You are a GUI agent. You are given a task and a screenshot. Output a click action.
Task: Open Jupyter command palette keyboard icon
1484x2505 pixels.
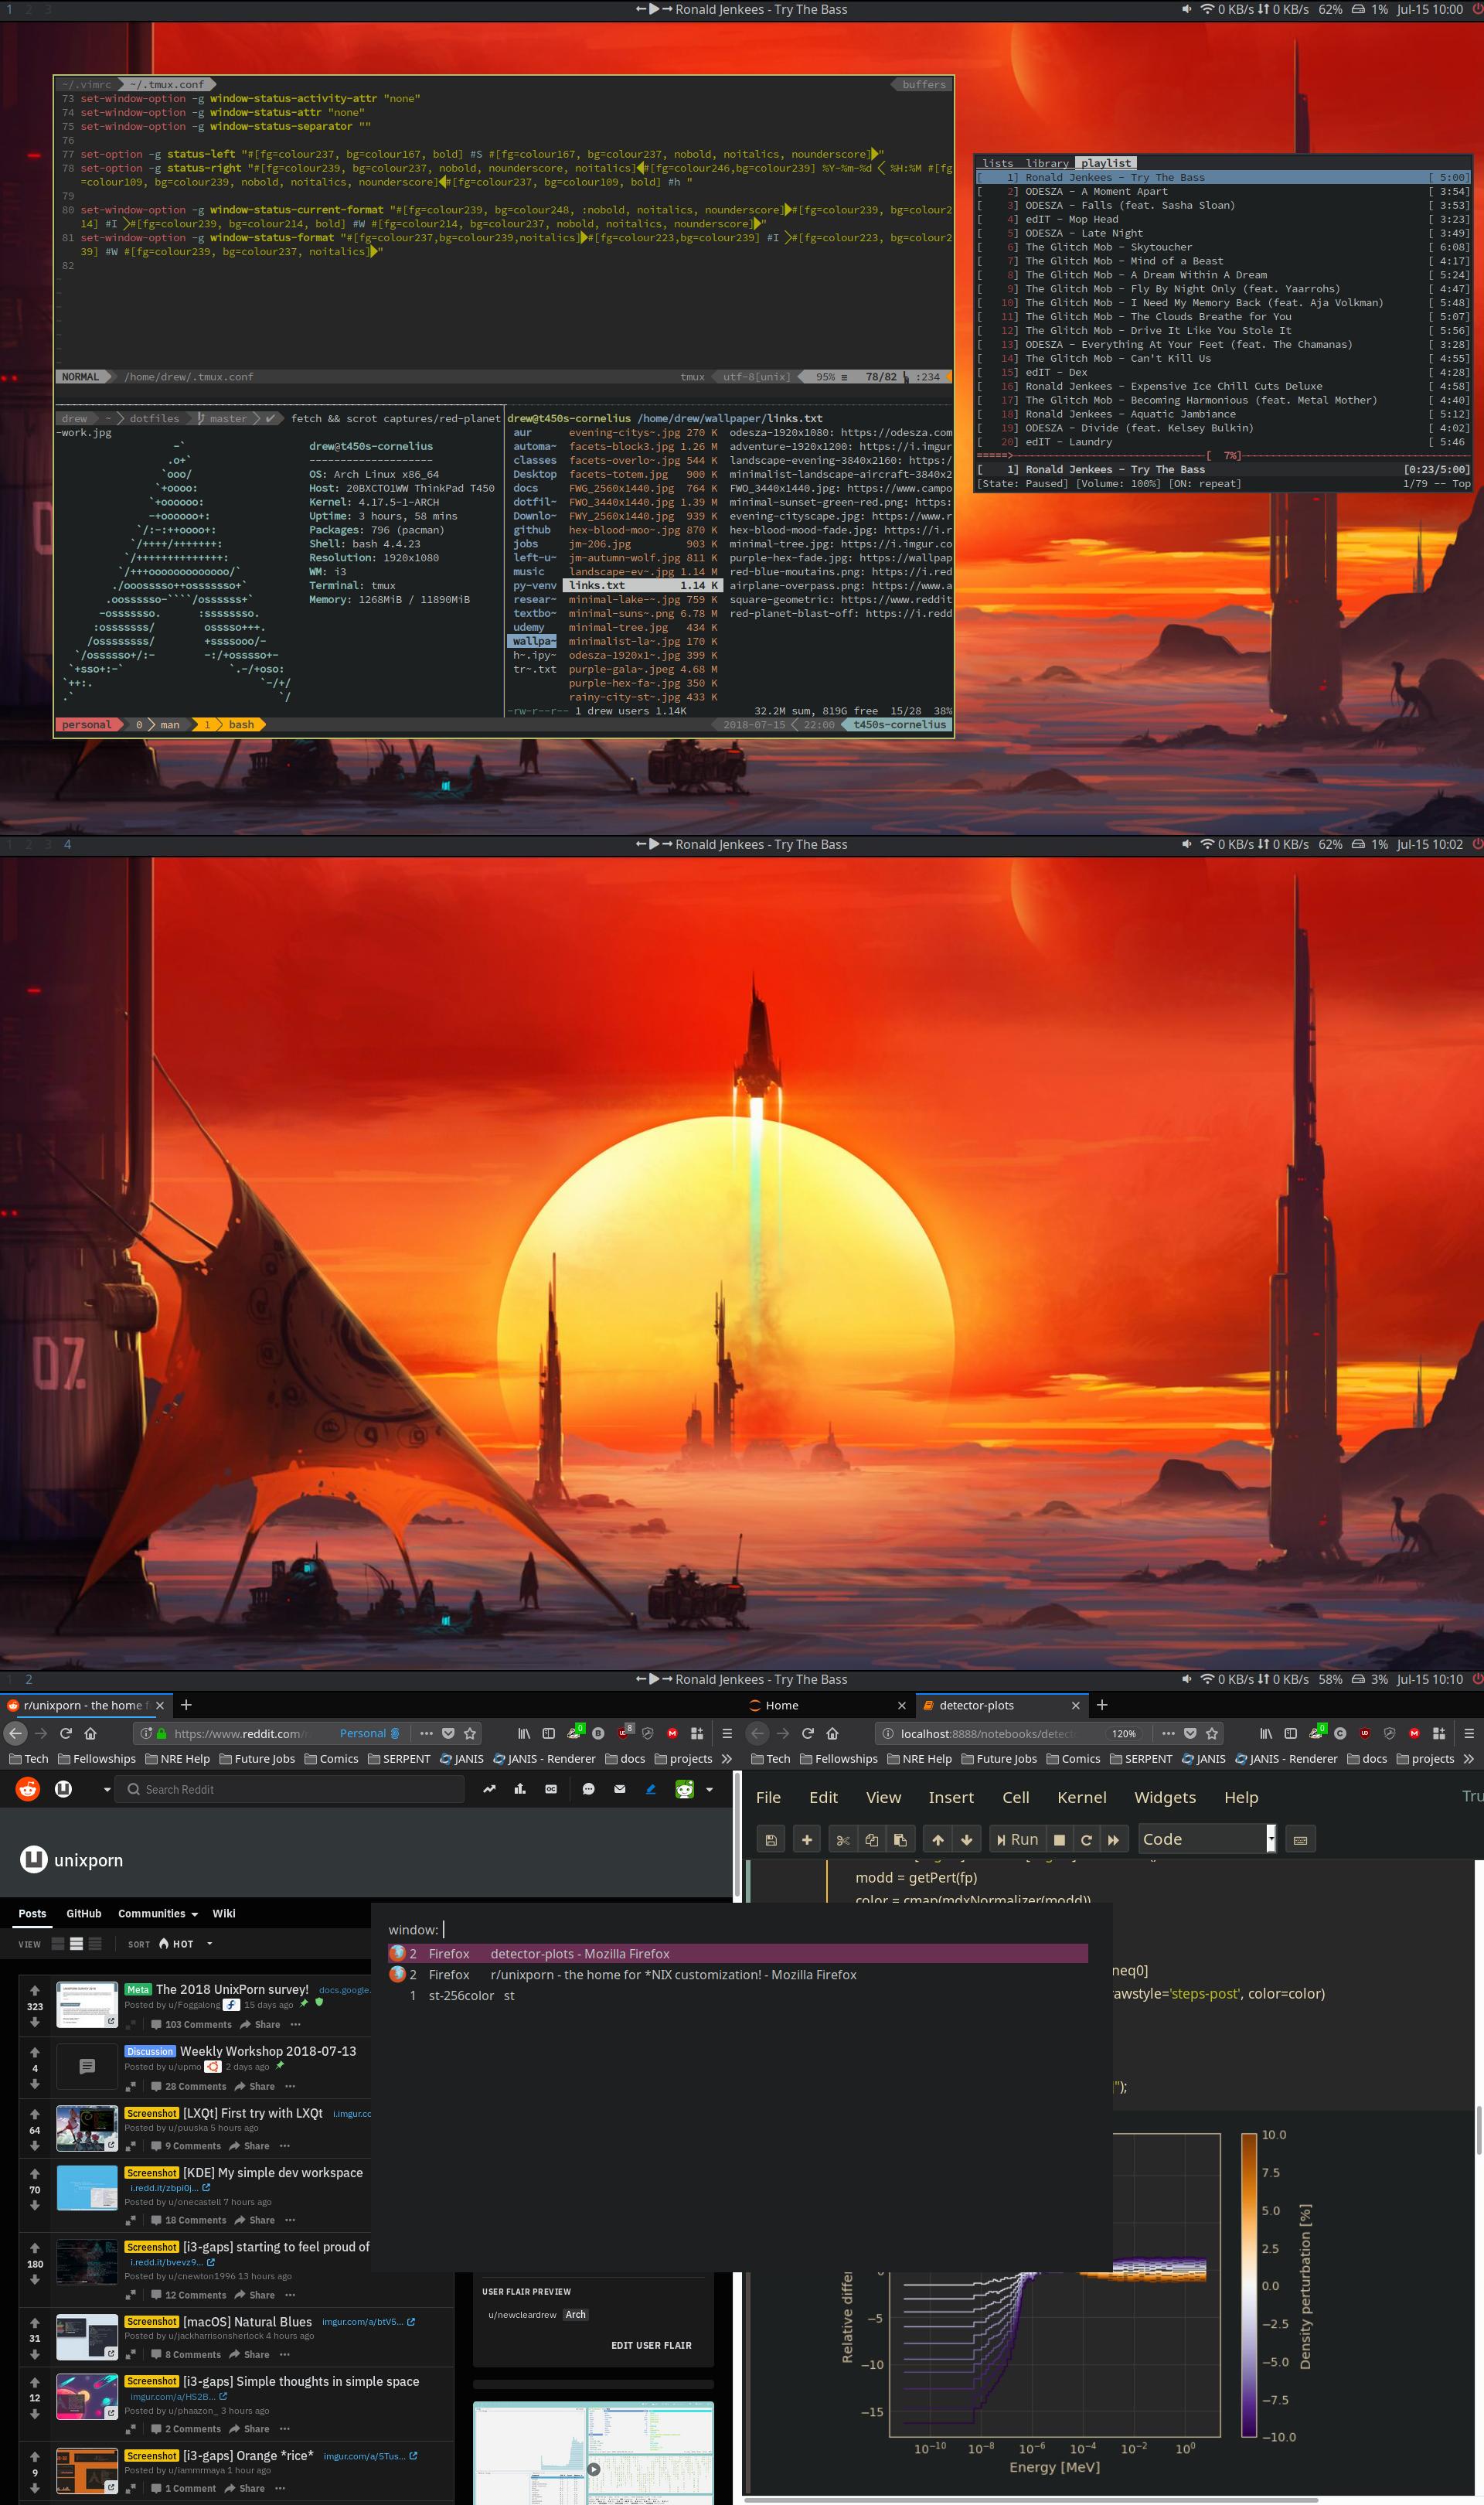(x=1300, y=1840)
